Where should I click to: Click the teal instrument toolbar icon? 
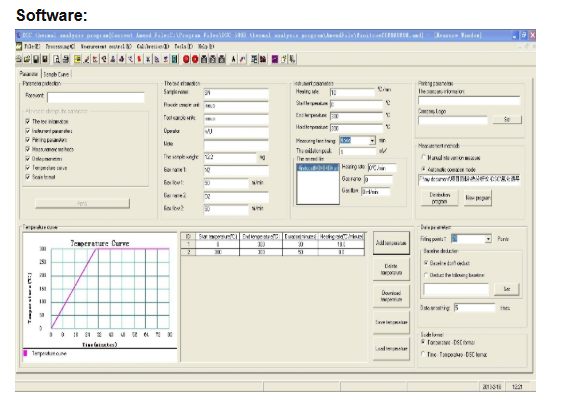point(175,59)
